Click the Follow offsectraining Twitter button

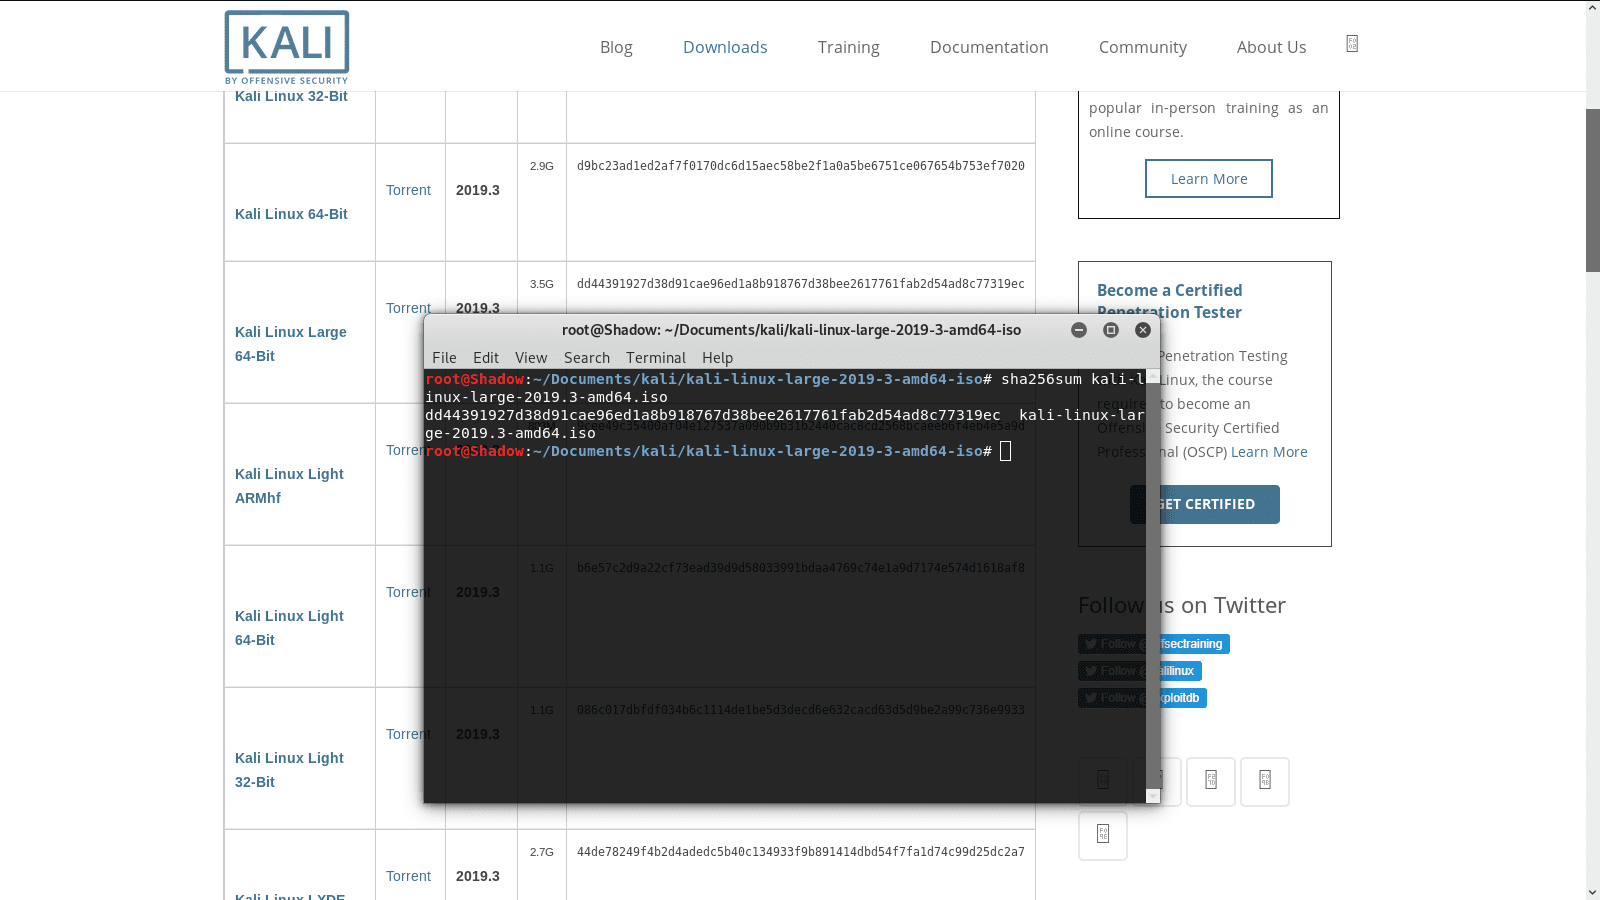click(x=1154, y=644)
